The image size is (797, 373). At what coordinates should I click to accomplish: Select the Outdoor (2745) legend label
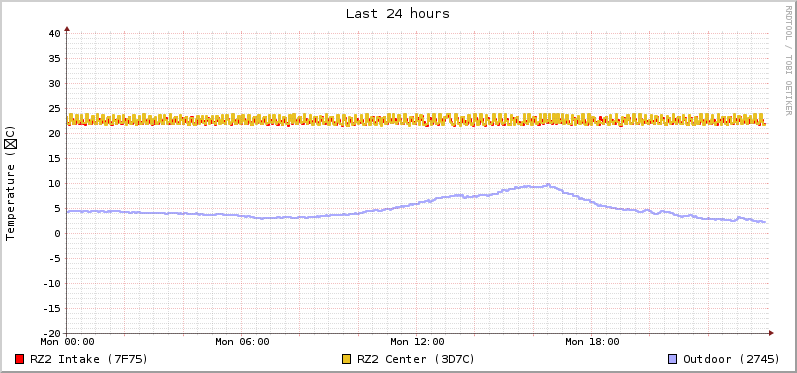click(x=731, y=359)
